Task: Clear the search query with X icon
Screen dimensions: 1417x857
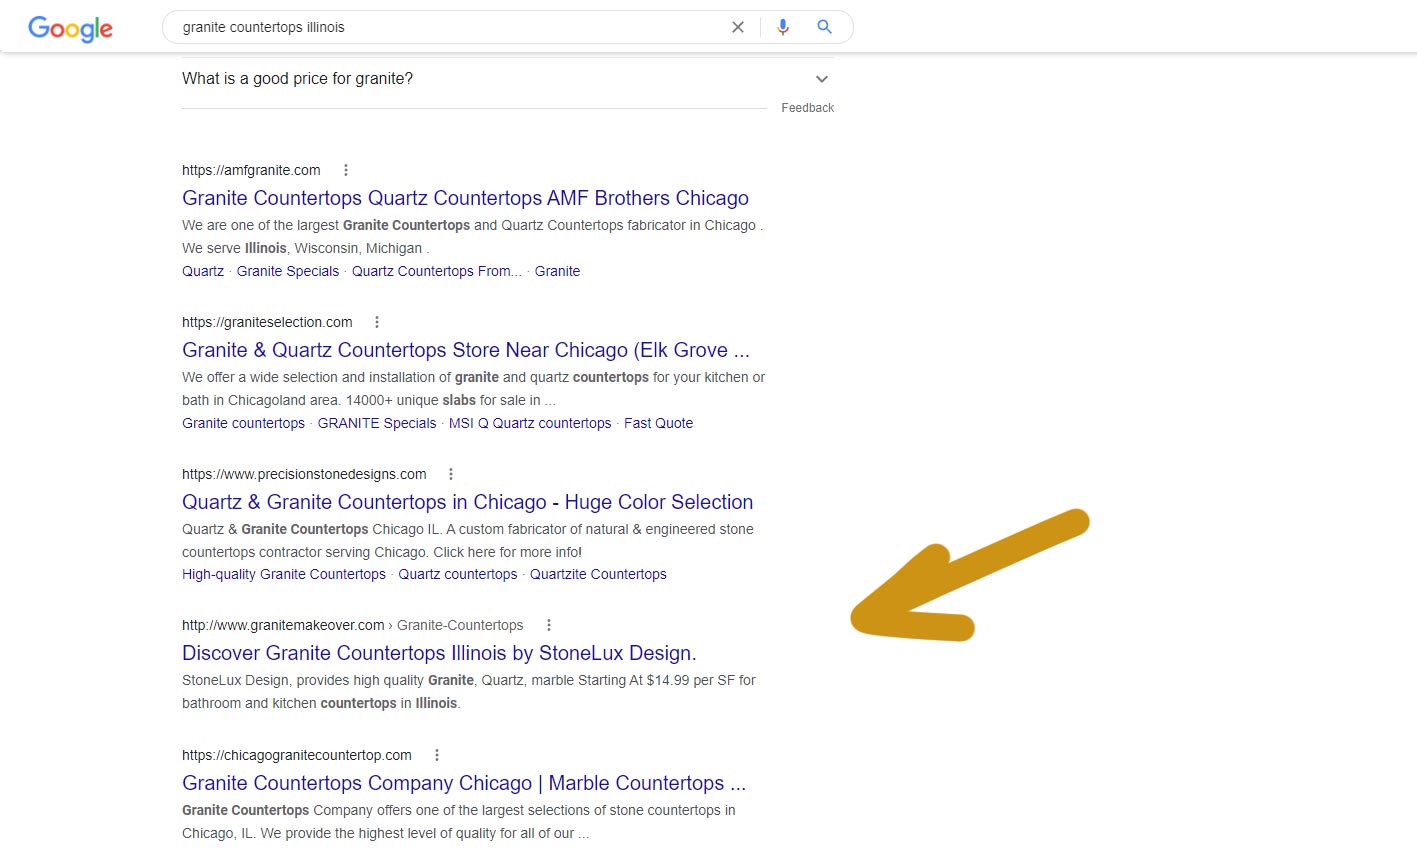Action: coord(738,27)
